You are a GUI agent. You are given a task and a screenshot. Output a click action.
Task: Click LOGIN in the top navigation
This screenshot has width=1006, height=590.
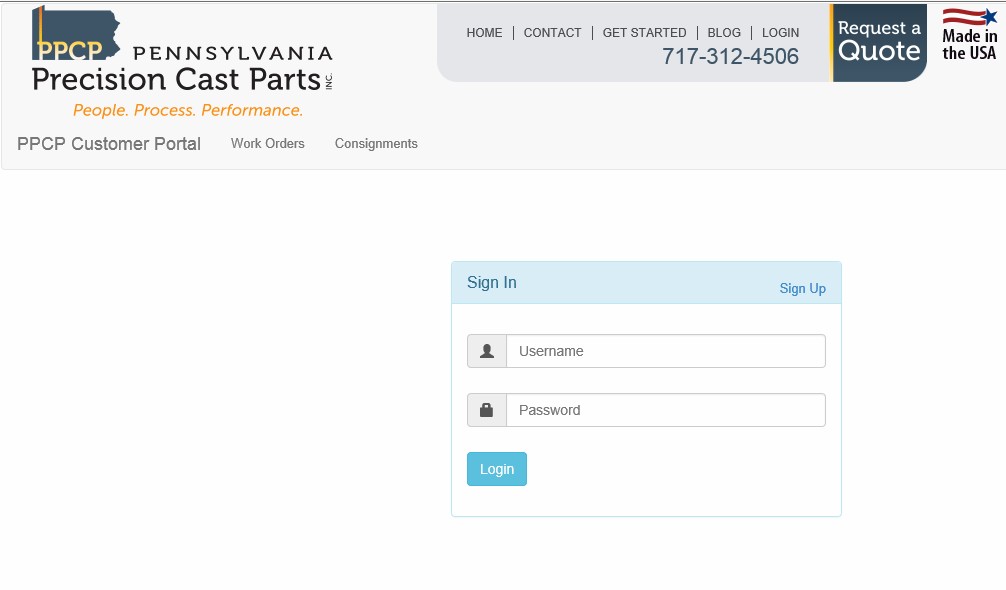click(x=780, y=33)
